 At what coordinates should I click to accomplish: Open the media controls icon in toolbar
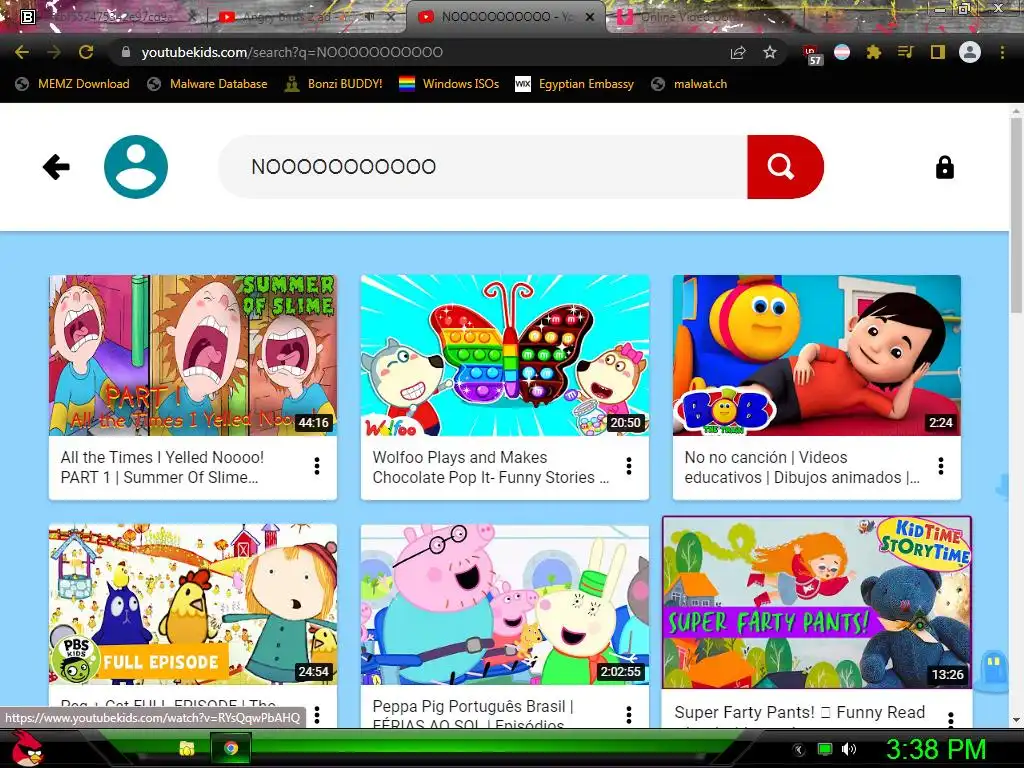[905, 52]
